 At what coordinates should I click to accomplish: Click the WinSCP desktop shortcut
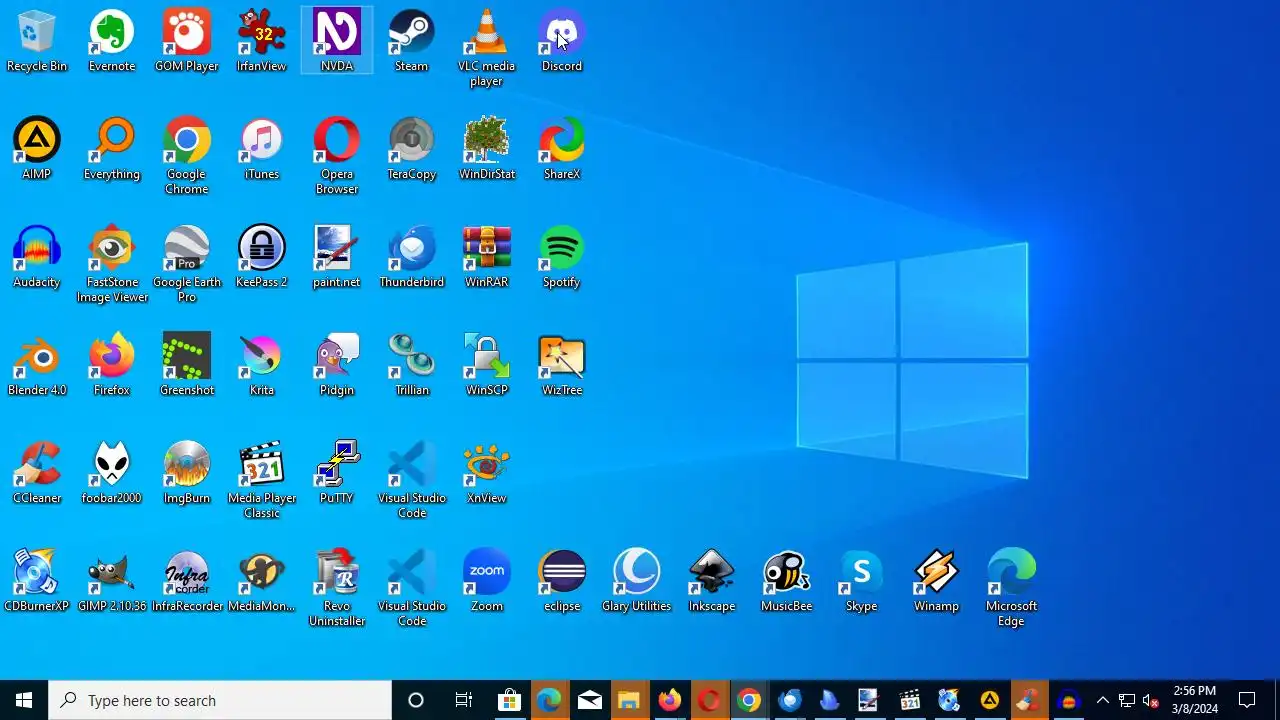pyautogui.click(x=487, y=365)
